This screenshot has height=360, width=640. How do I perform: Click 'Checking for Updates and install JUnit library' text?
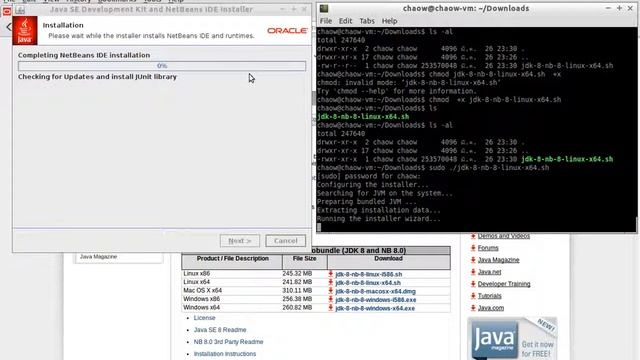(97, 77)
